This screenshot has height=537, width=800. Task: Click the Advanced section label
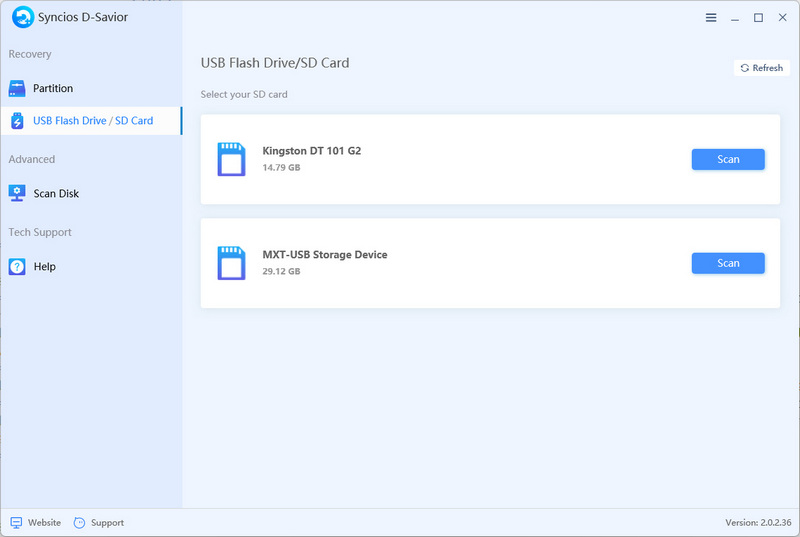pos(32,159)
